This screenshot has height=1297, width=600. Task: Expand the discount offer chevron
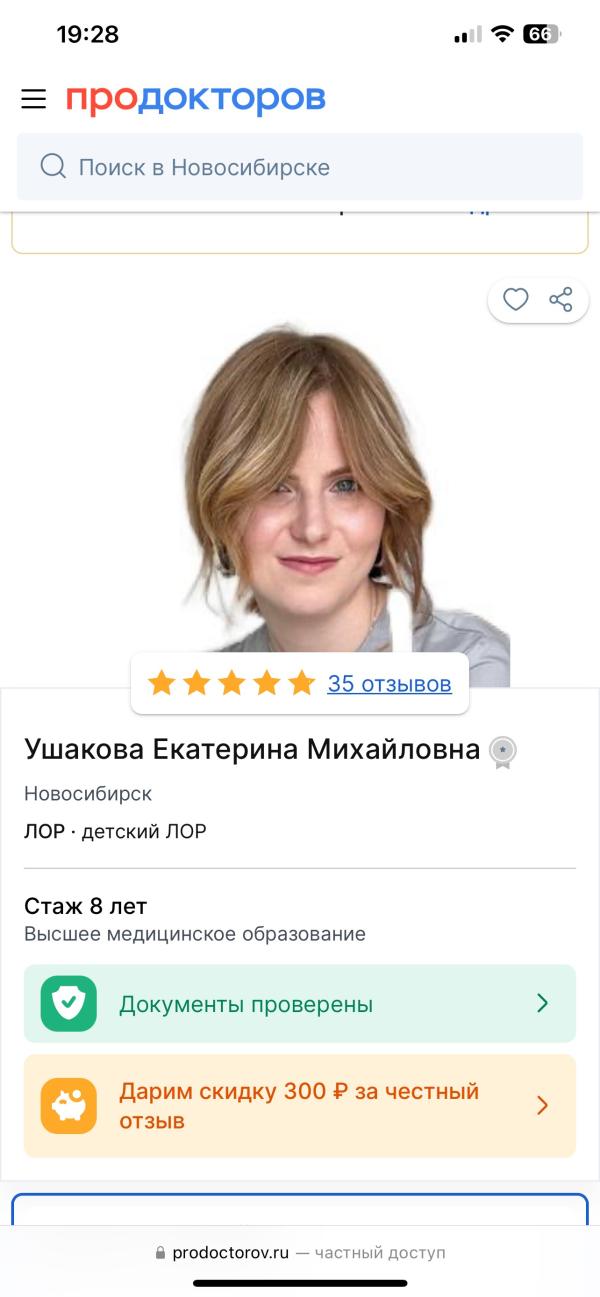[x=542, y=1105]
